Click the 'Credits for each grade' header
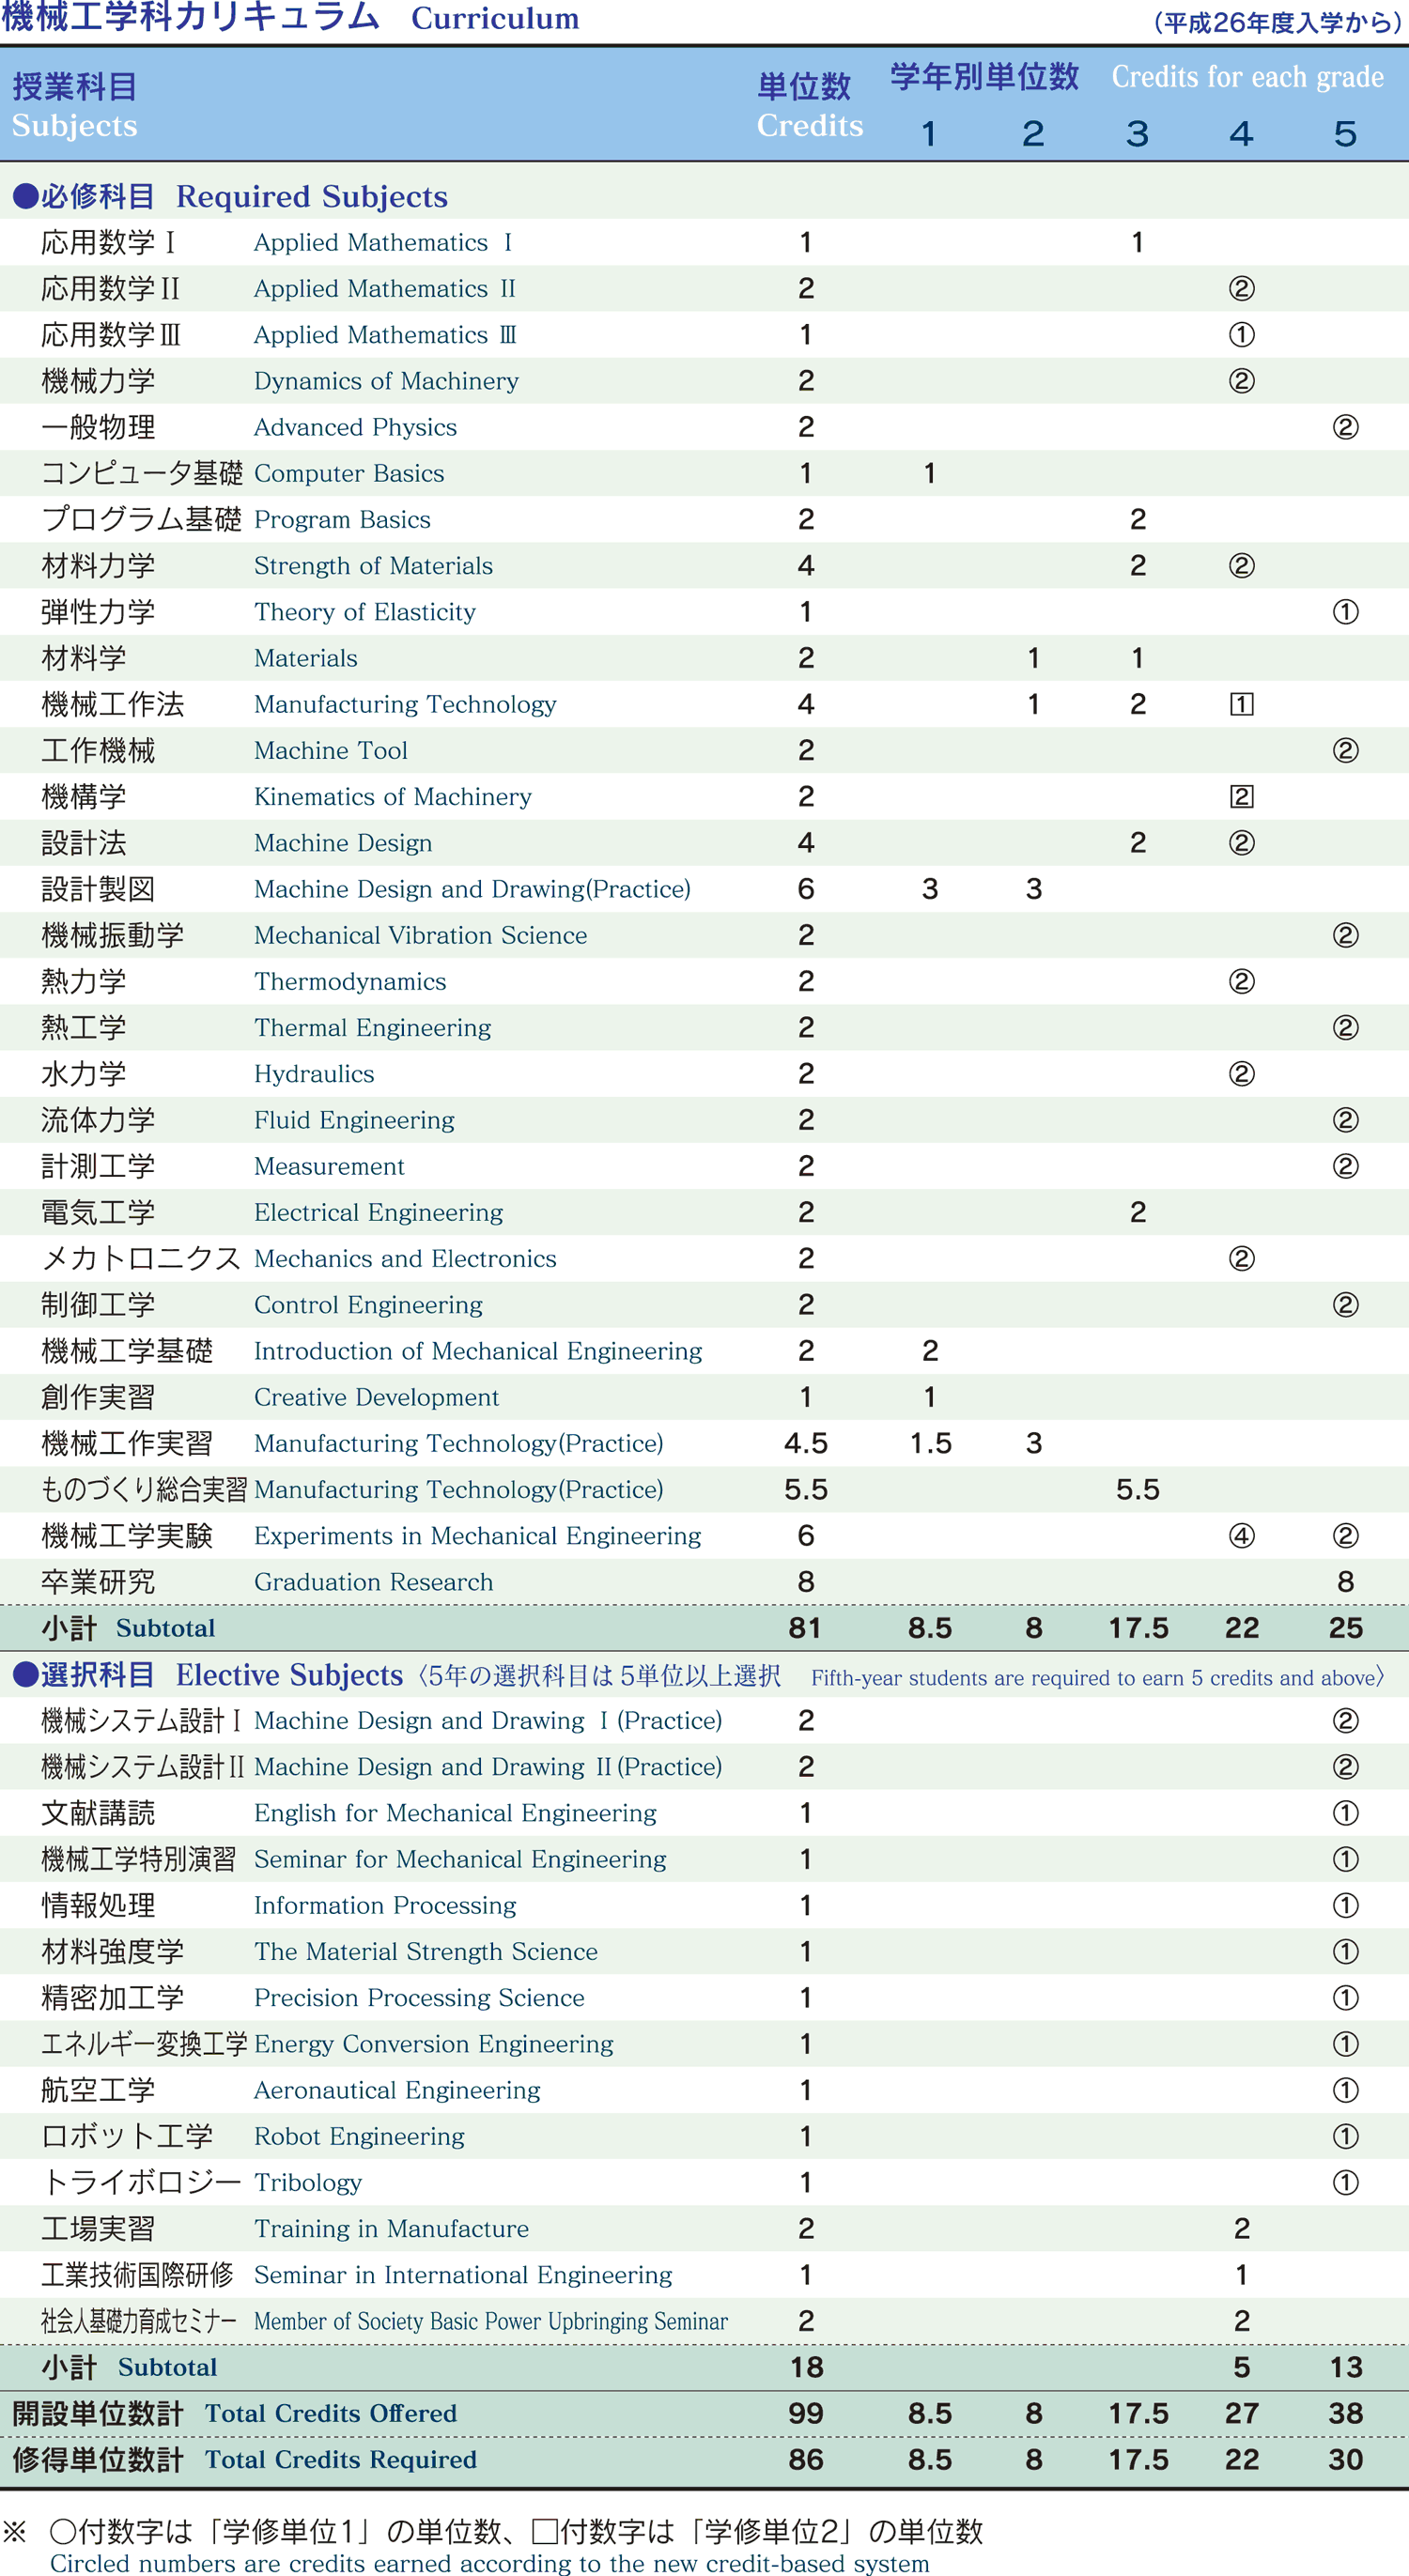This screenshot has width=1409, height=2576. pos(1248,76)
